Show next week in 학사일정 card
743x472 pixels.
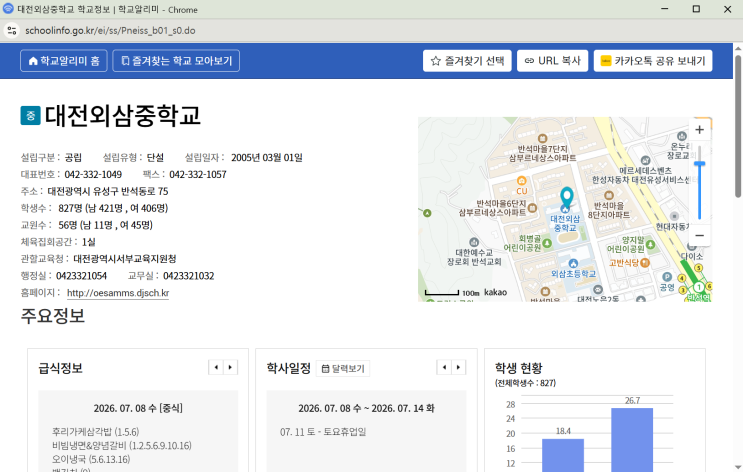(x=458, y=367)
